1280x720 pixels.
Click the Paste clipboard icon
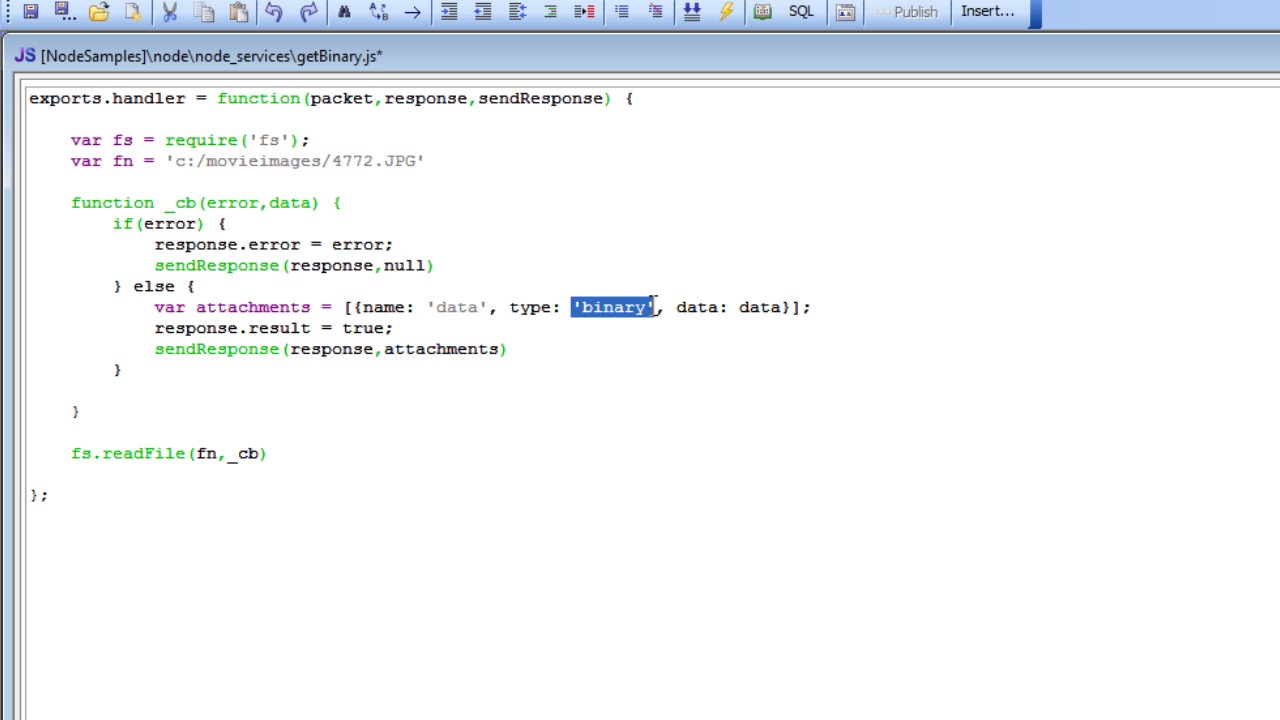(x=238, y=12)
